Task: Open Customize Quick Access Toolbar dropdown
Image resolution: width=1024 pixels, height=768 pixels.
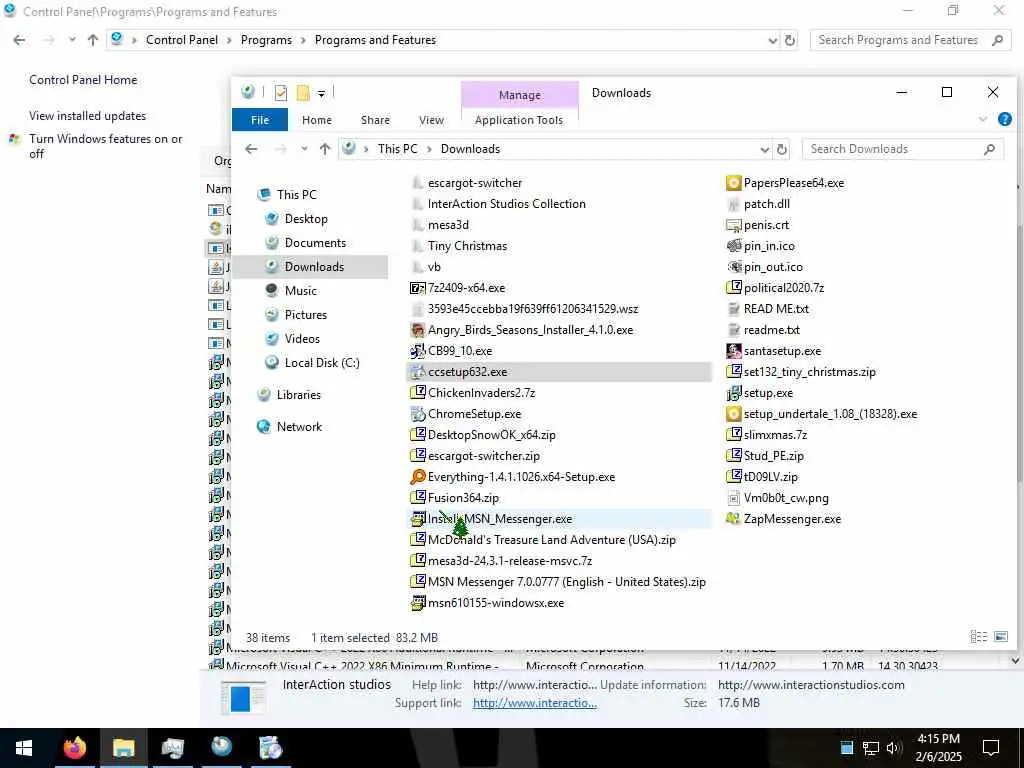Action: pyautogui.click(x=321, y=94)
